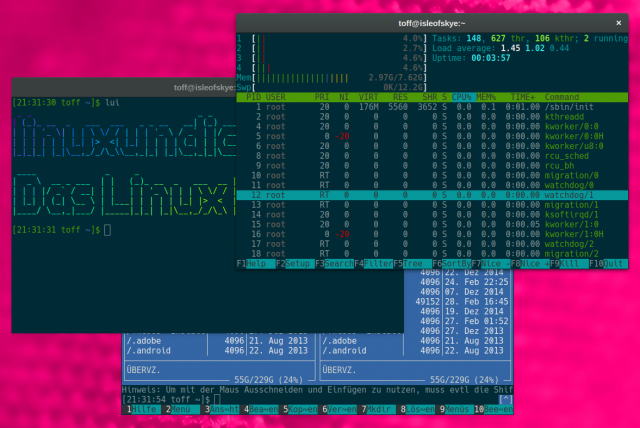
Task: Sort by the Command column header
Action: (562, 97)
